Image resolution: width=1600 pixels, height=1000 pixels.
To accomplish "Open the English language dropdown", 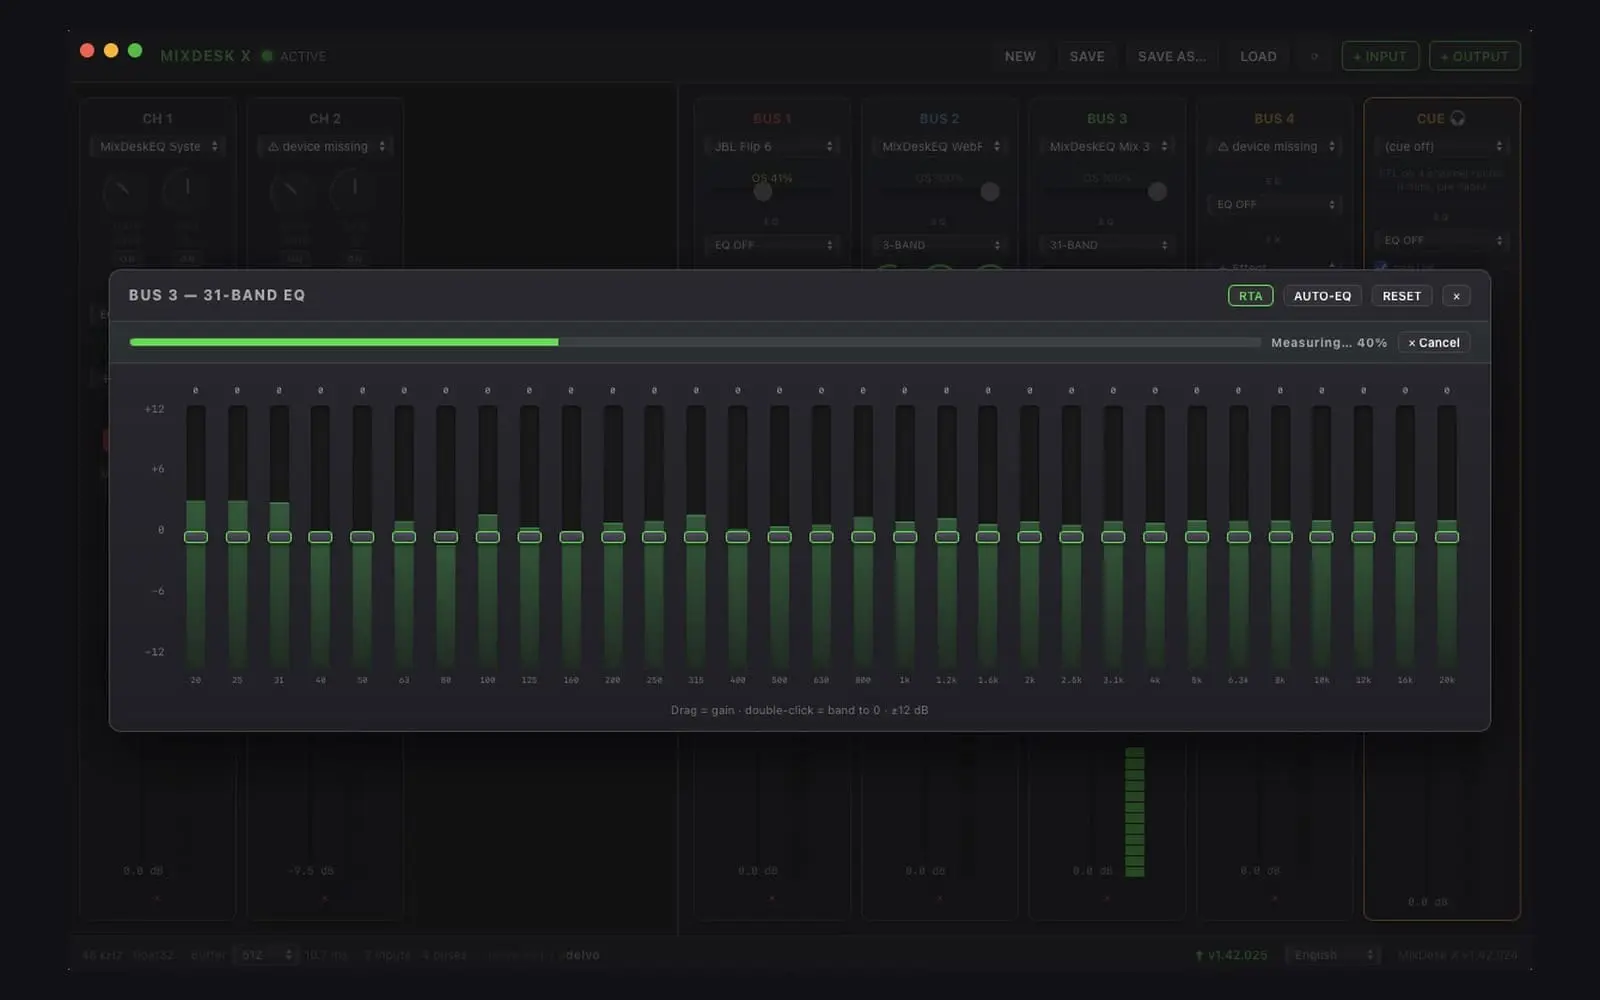I will pyautogui.click(x=1331, y=955).
